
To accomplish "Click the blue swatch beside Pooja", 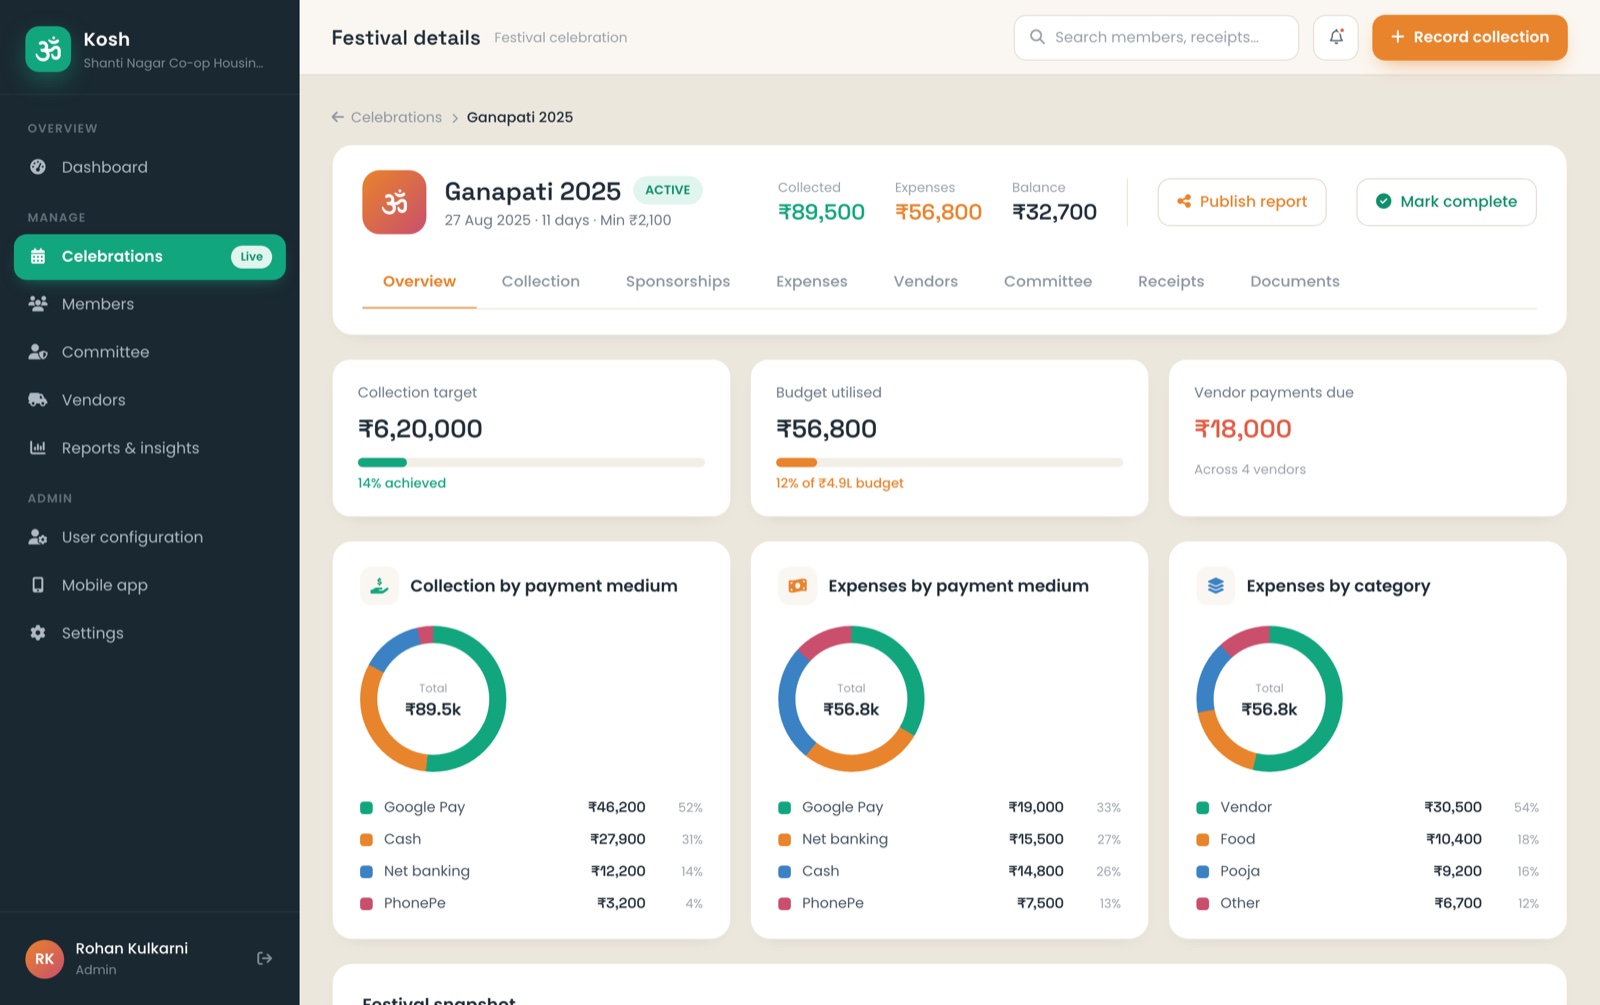I will (1202, 872).
